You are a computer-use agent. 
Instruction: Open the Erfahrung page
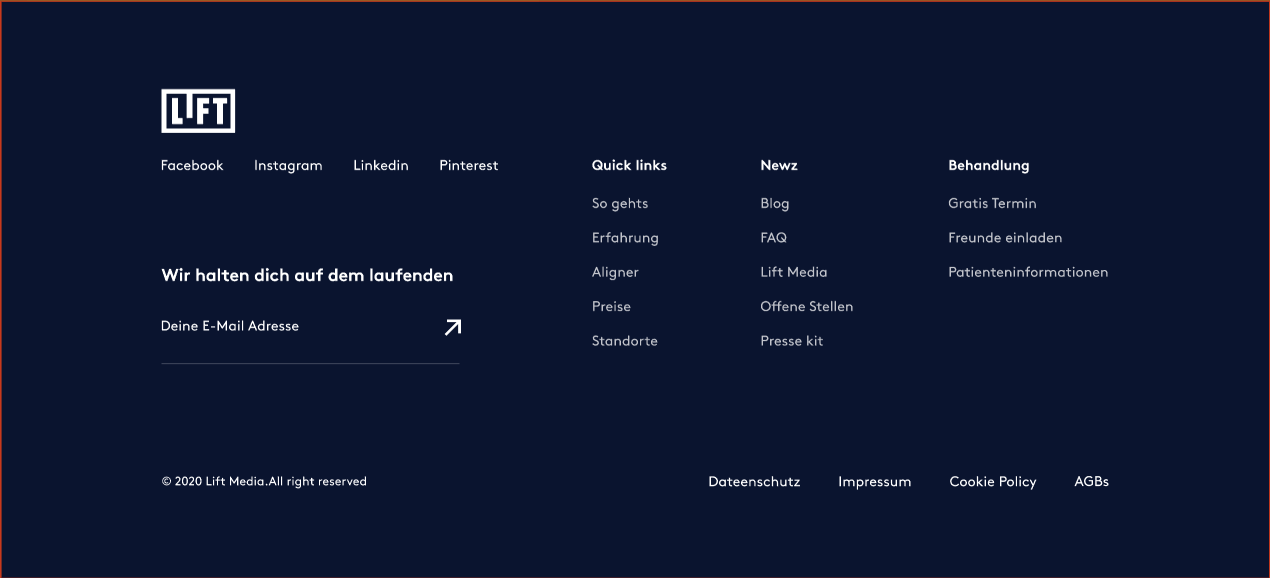tap(625, 238)
